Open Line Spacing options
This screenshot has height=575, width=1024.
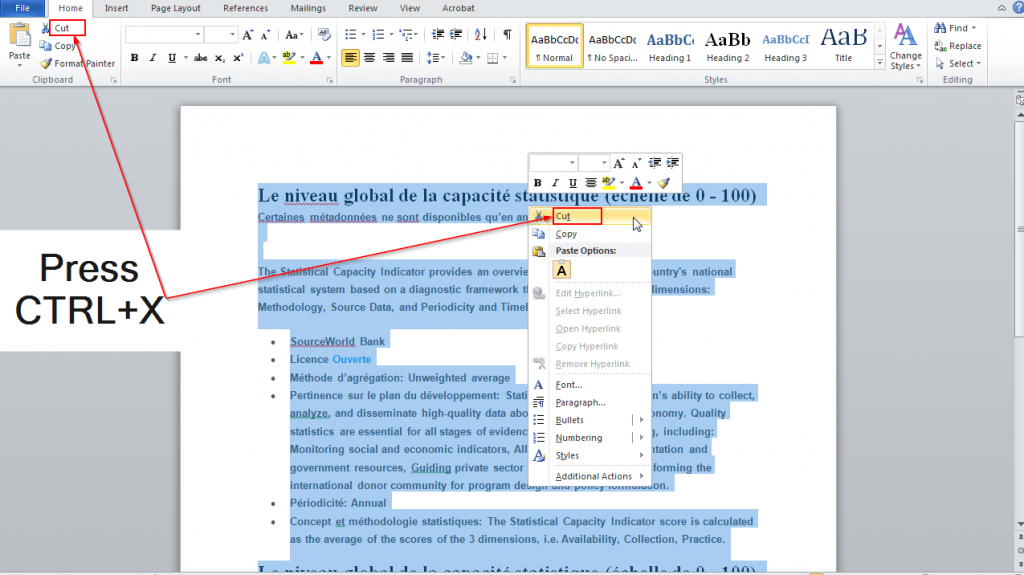pos(434,58)
